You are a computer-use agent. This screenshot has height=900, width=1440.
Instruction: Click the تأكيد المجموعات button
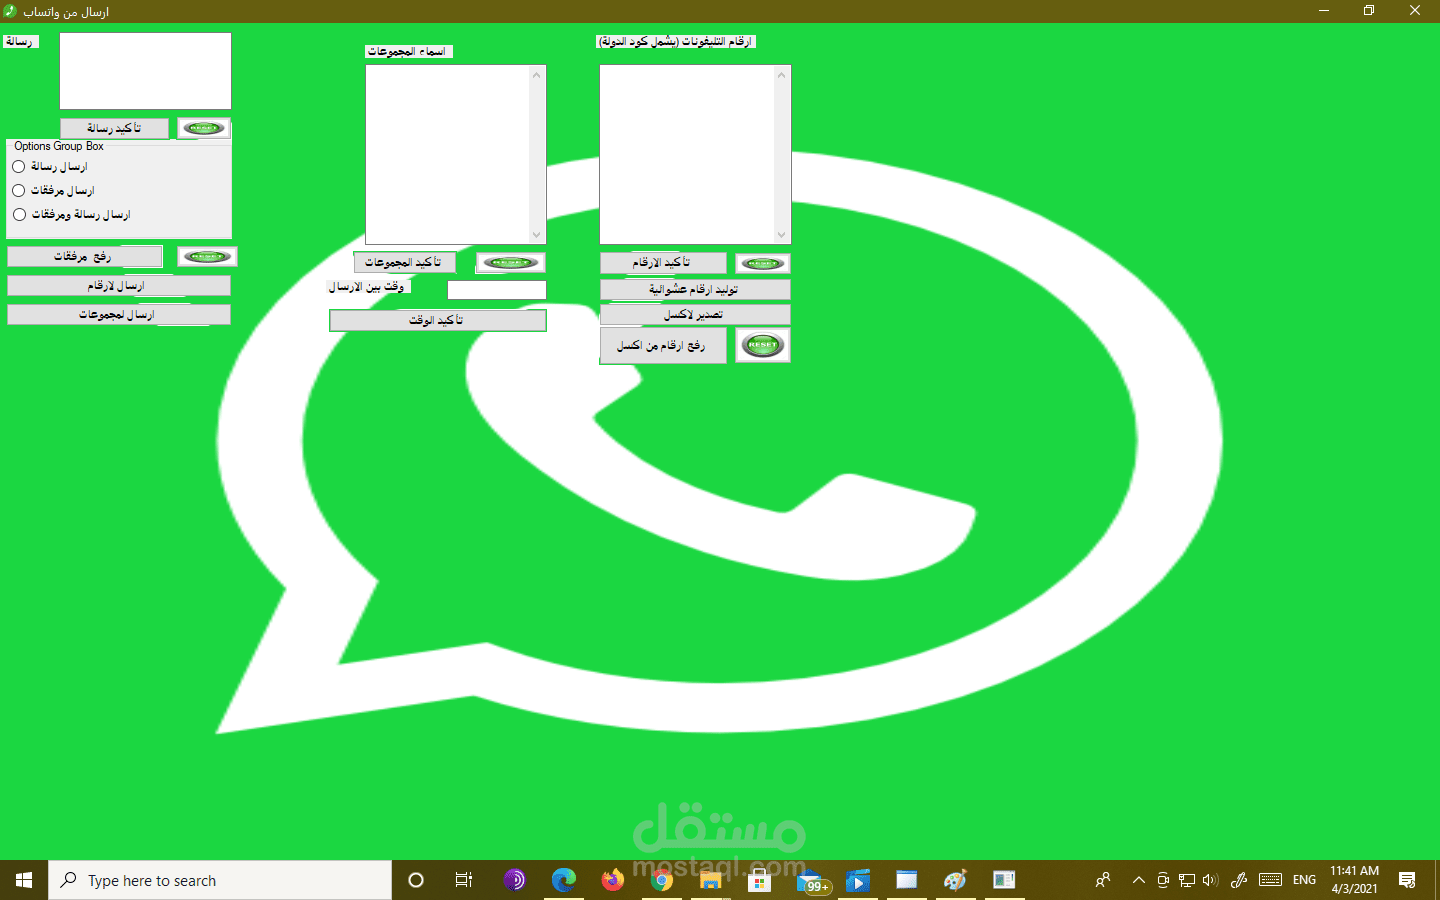[404, 263]
